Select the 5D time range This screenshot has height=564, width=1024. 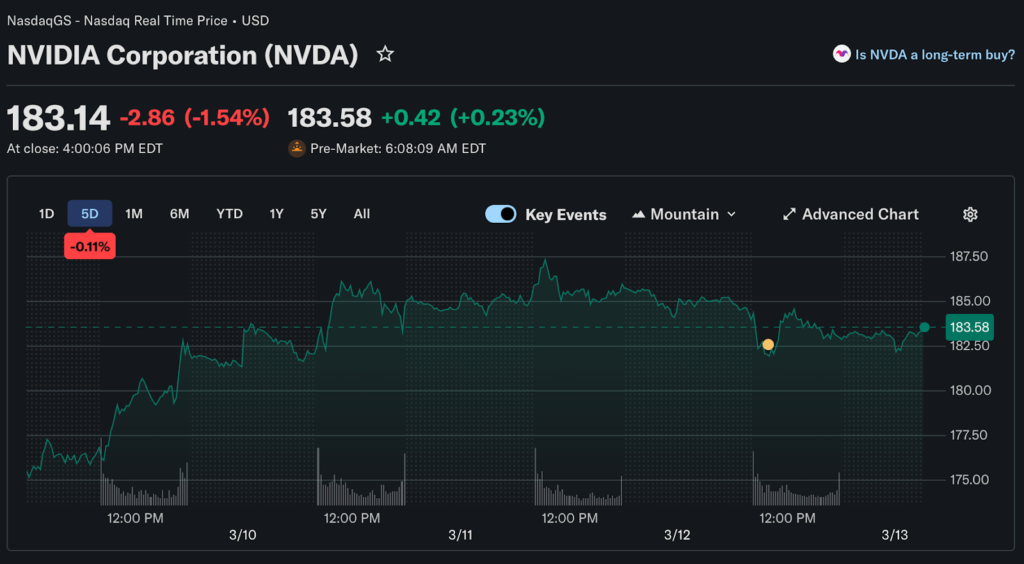[90, 213]
